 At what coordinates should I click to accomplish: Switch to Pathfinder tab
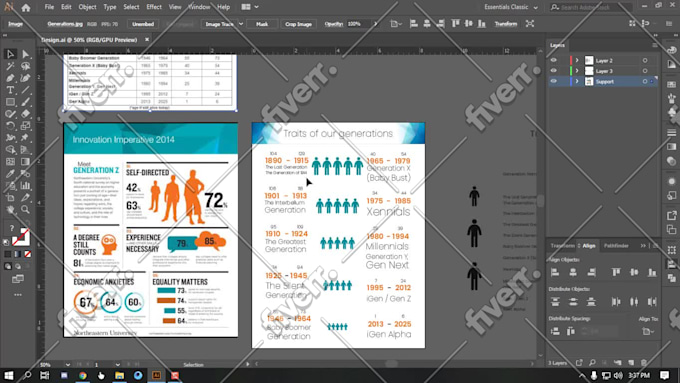616,246
